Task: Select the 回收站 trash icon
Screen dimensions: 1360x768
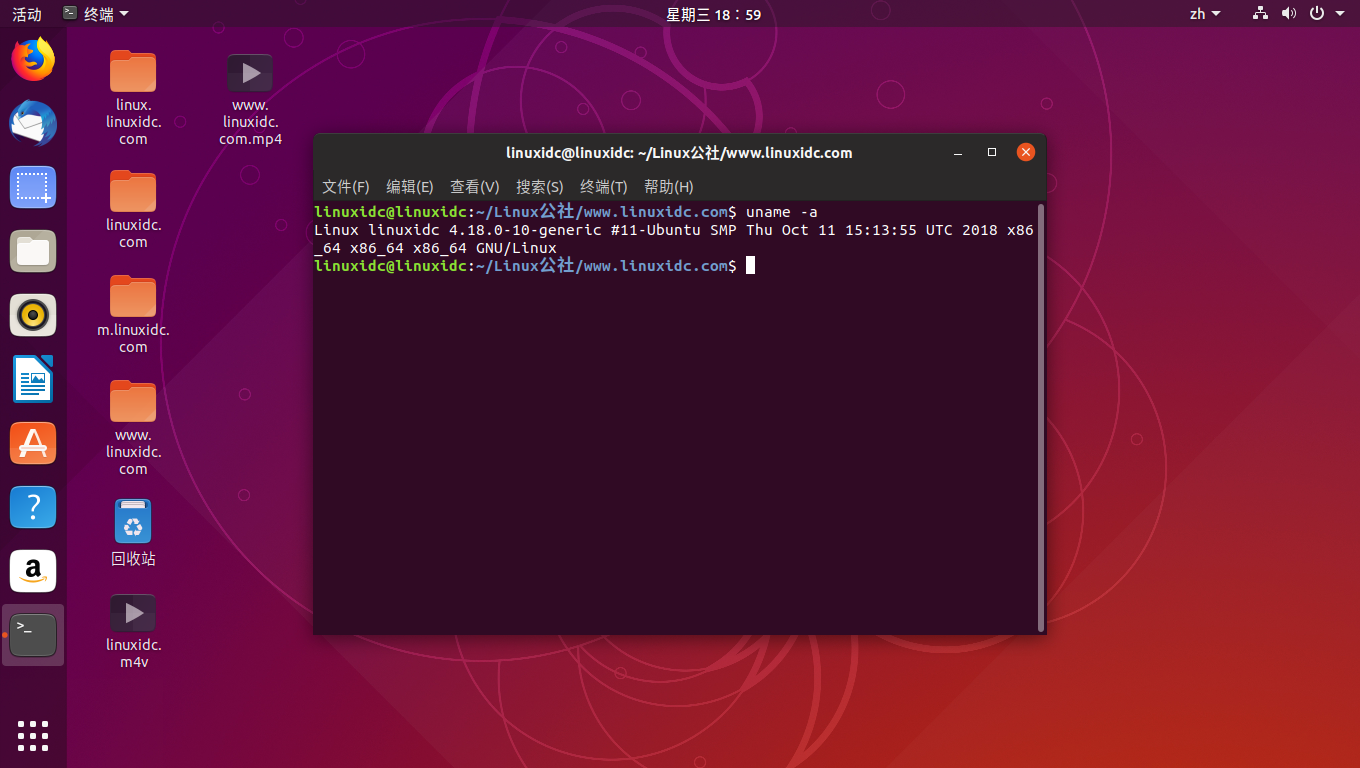Action: point(133,533)
